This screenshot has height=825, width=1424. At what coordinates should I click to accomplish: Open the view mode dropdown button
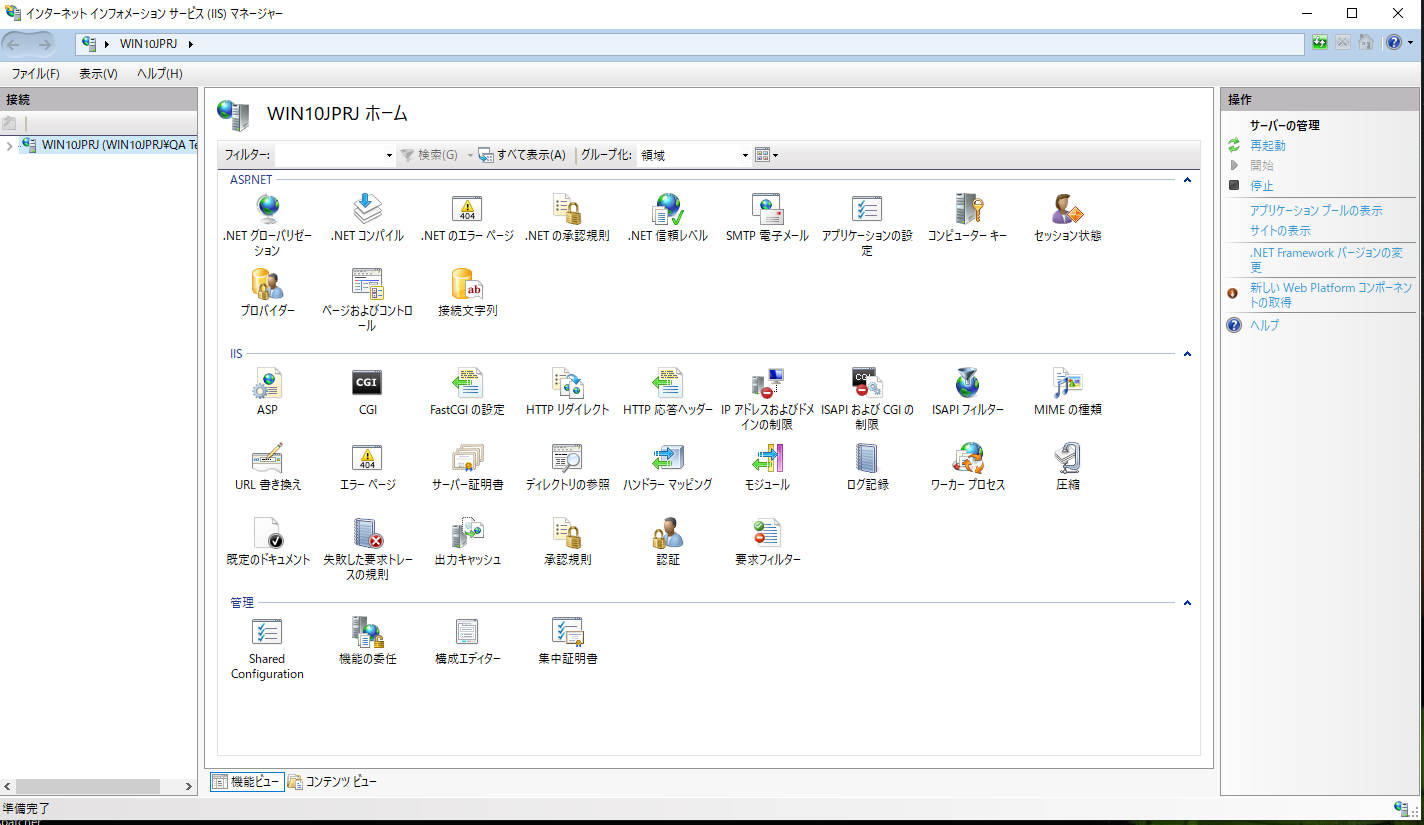pyautogui.click(x=766, y=155)
